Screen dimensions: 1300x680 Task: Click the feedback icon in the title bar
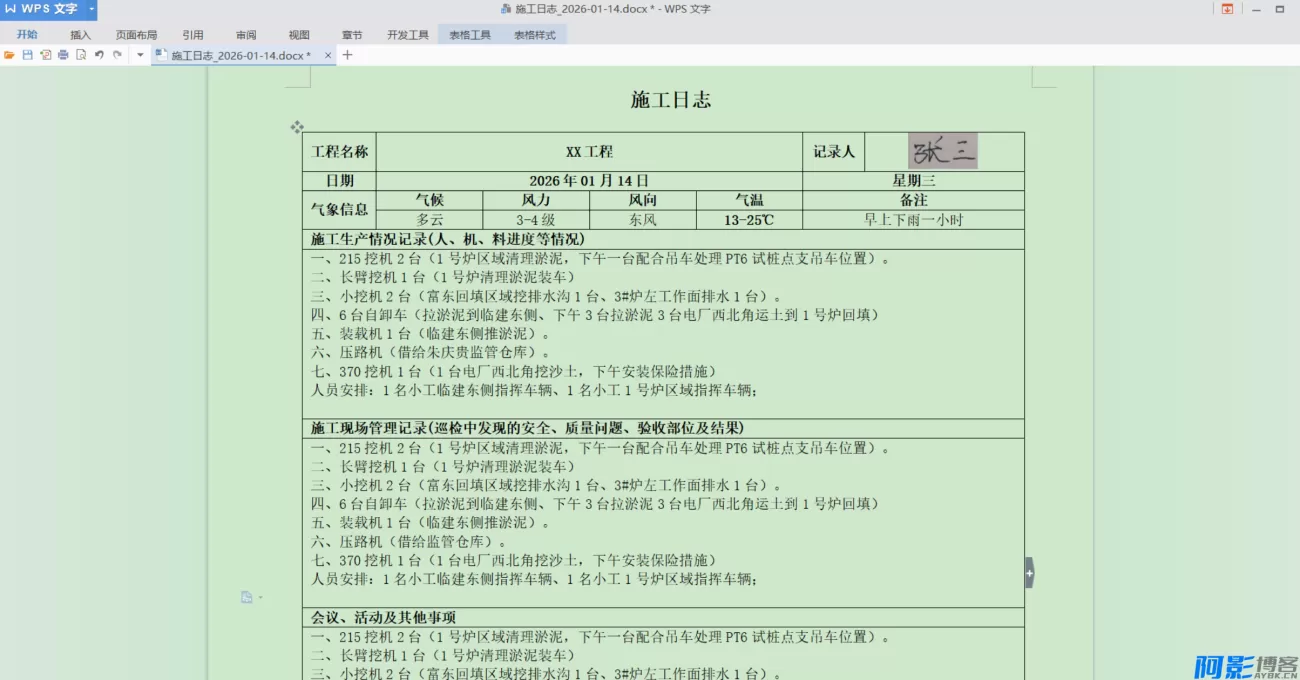click(1227, 9)
